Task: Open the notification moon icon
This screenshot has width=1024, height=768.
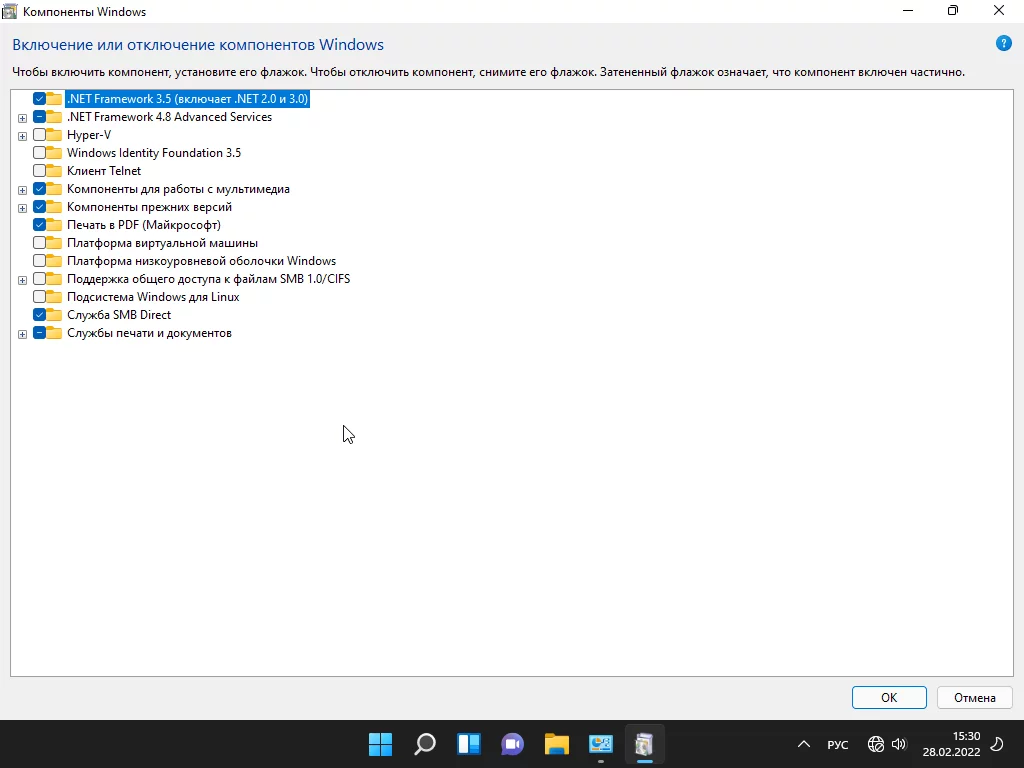Action: 997,744
